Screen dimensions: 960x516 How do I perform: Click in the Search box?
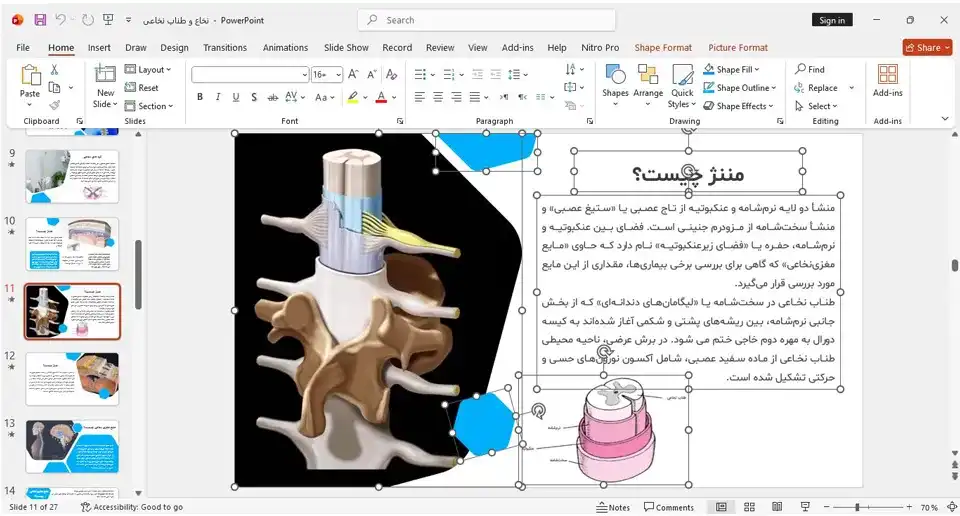[x=486, y=20]
